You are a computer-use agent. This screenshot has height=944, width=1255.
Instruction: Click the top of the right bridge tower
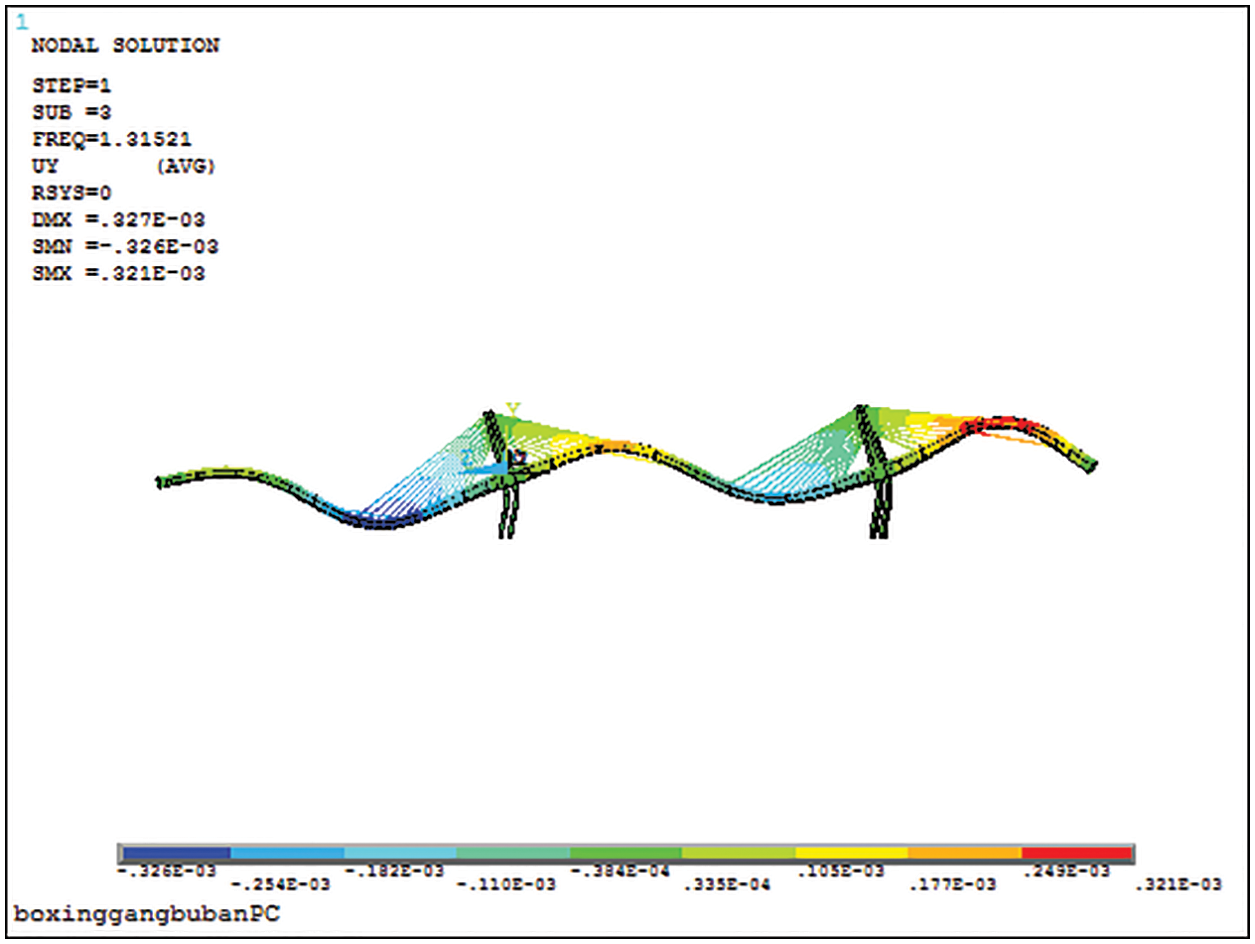tap(858, 409)
